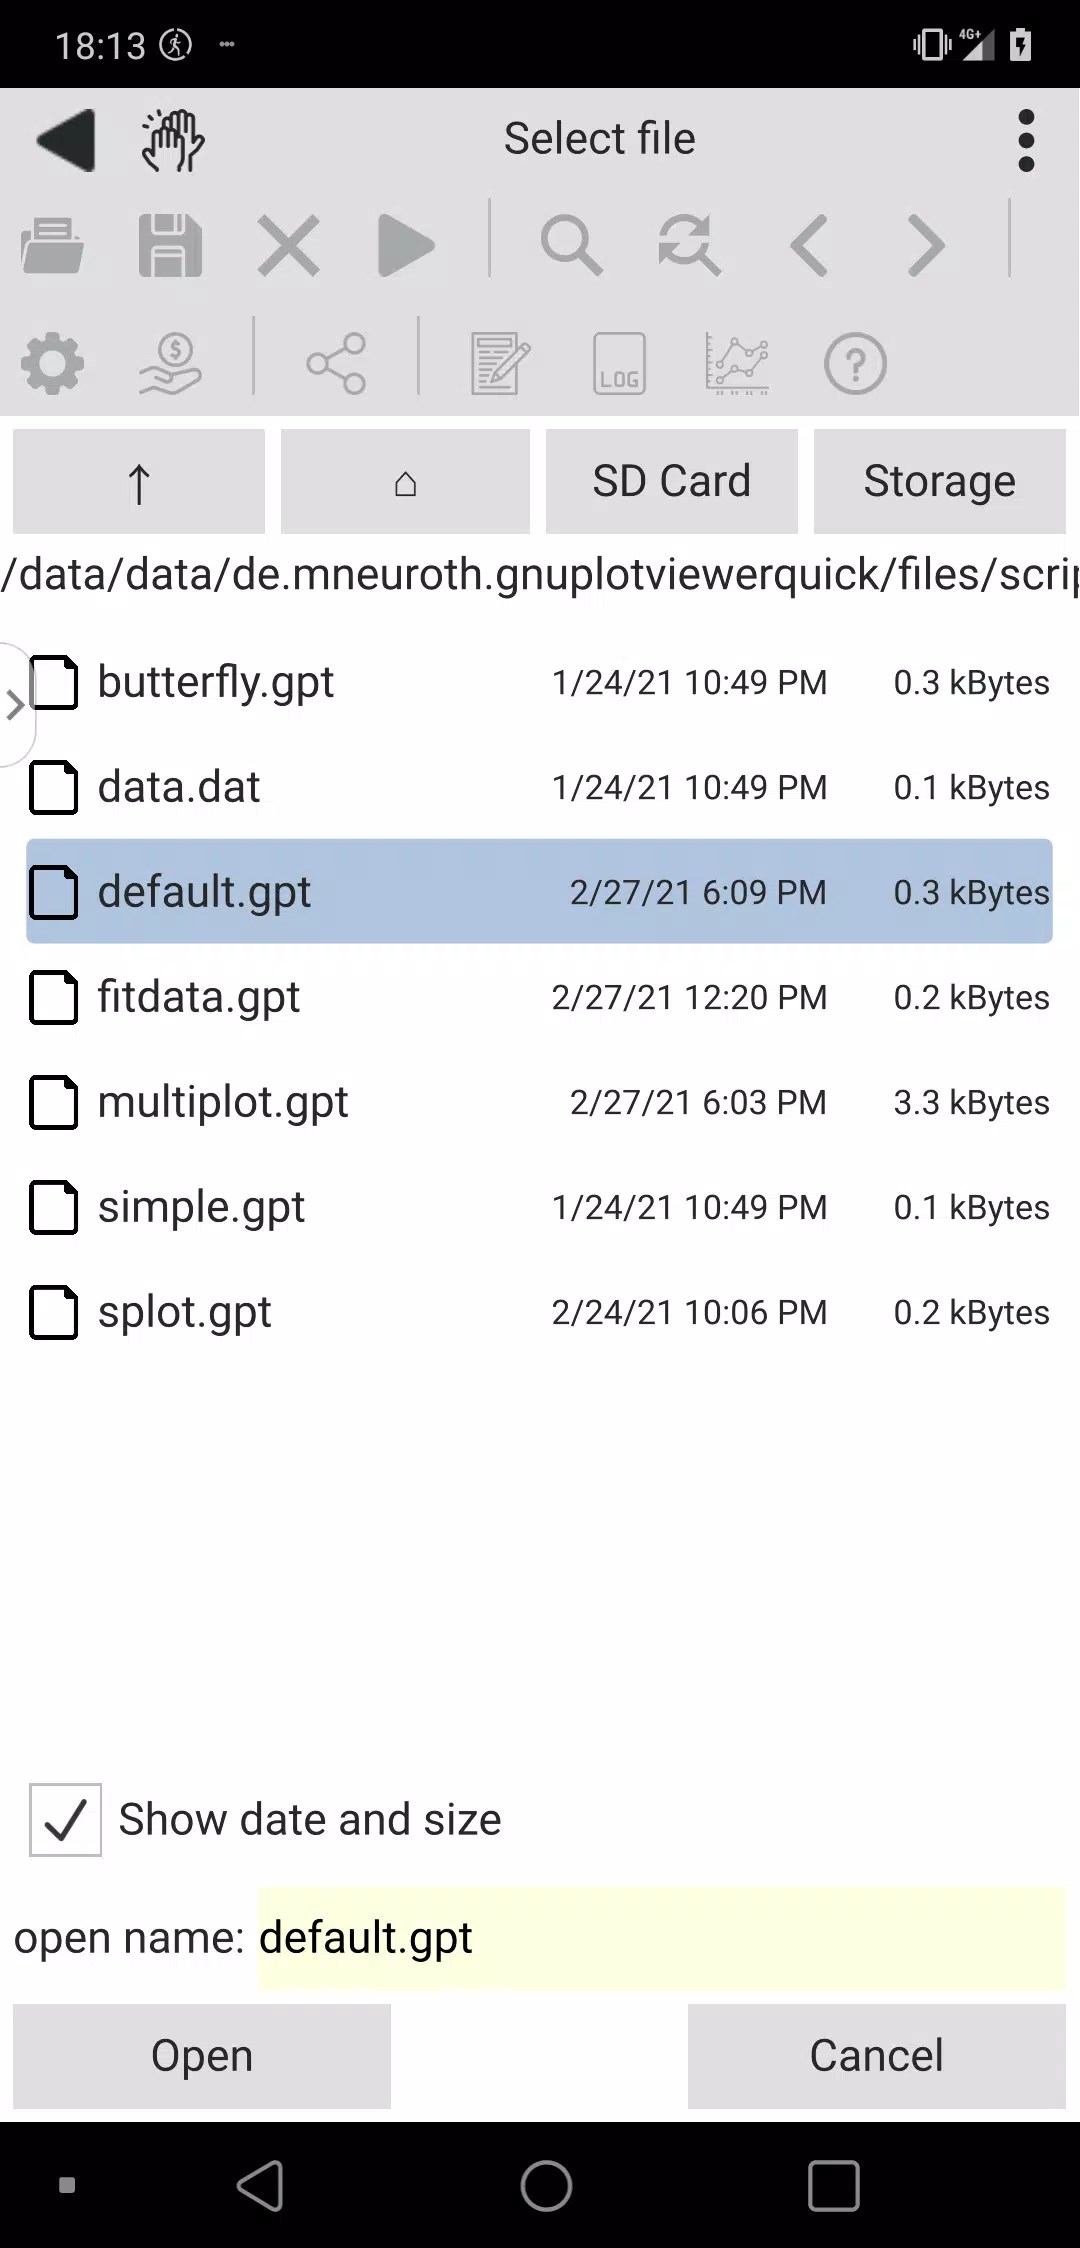Open the donate hand-with-coin icon
This screenshot has height=2248, width=1080.
(170, 364)
